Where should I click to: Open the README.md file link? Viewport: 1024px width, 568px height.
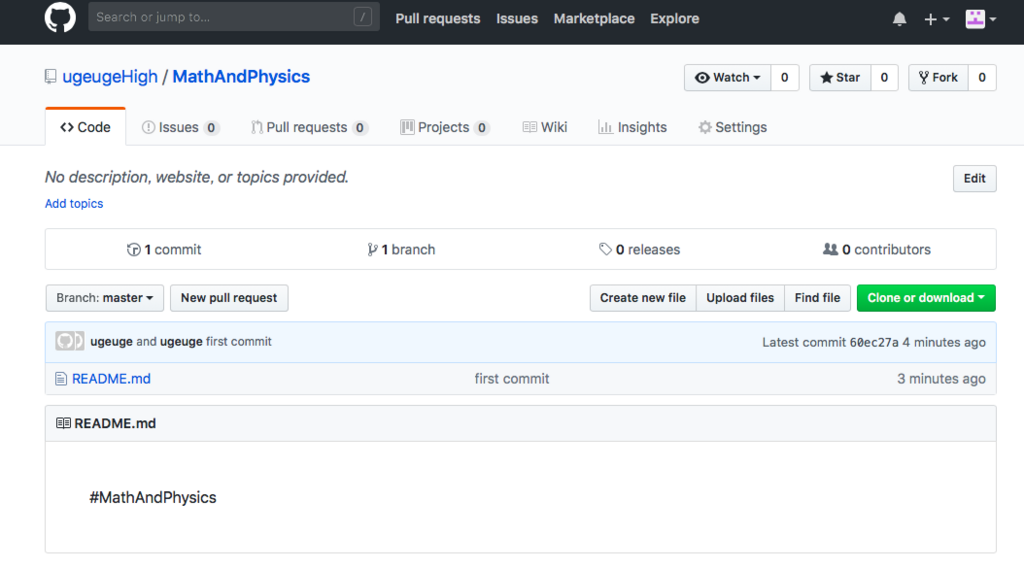click(x=111, y=379)
